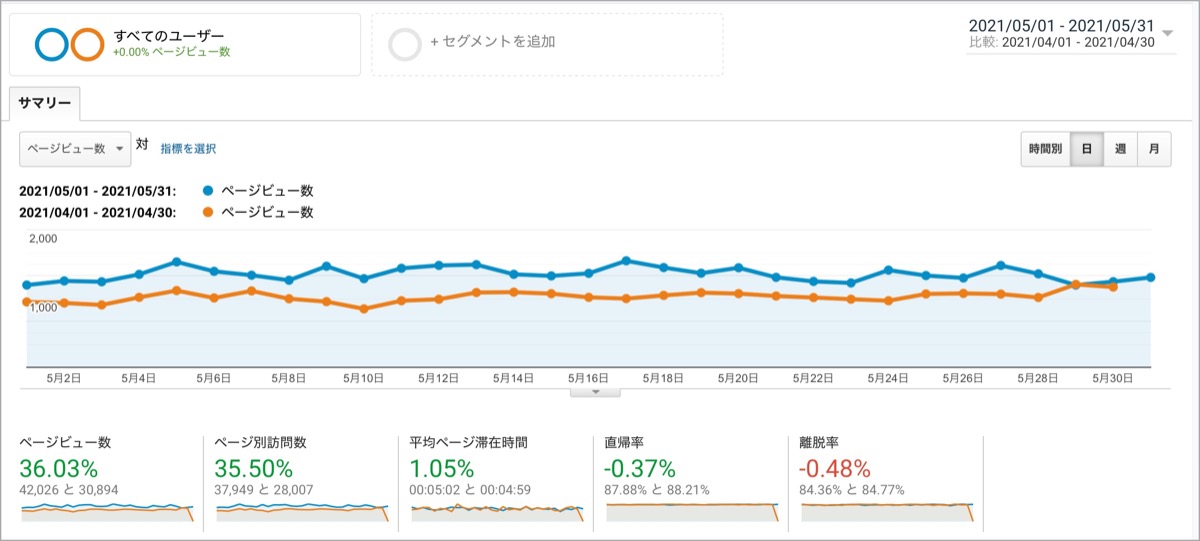
Task: Click the blue and orange segment circles icon
Action: pos(68,45)
